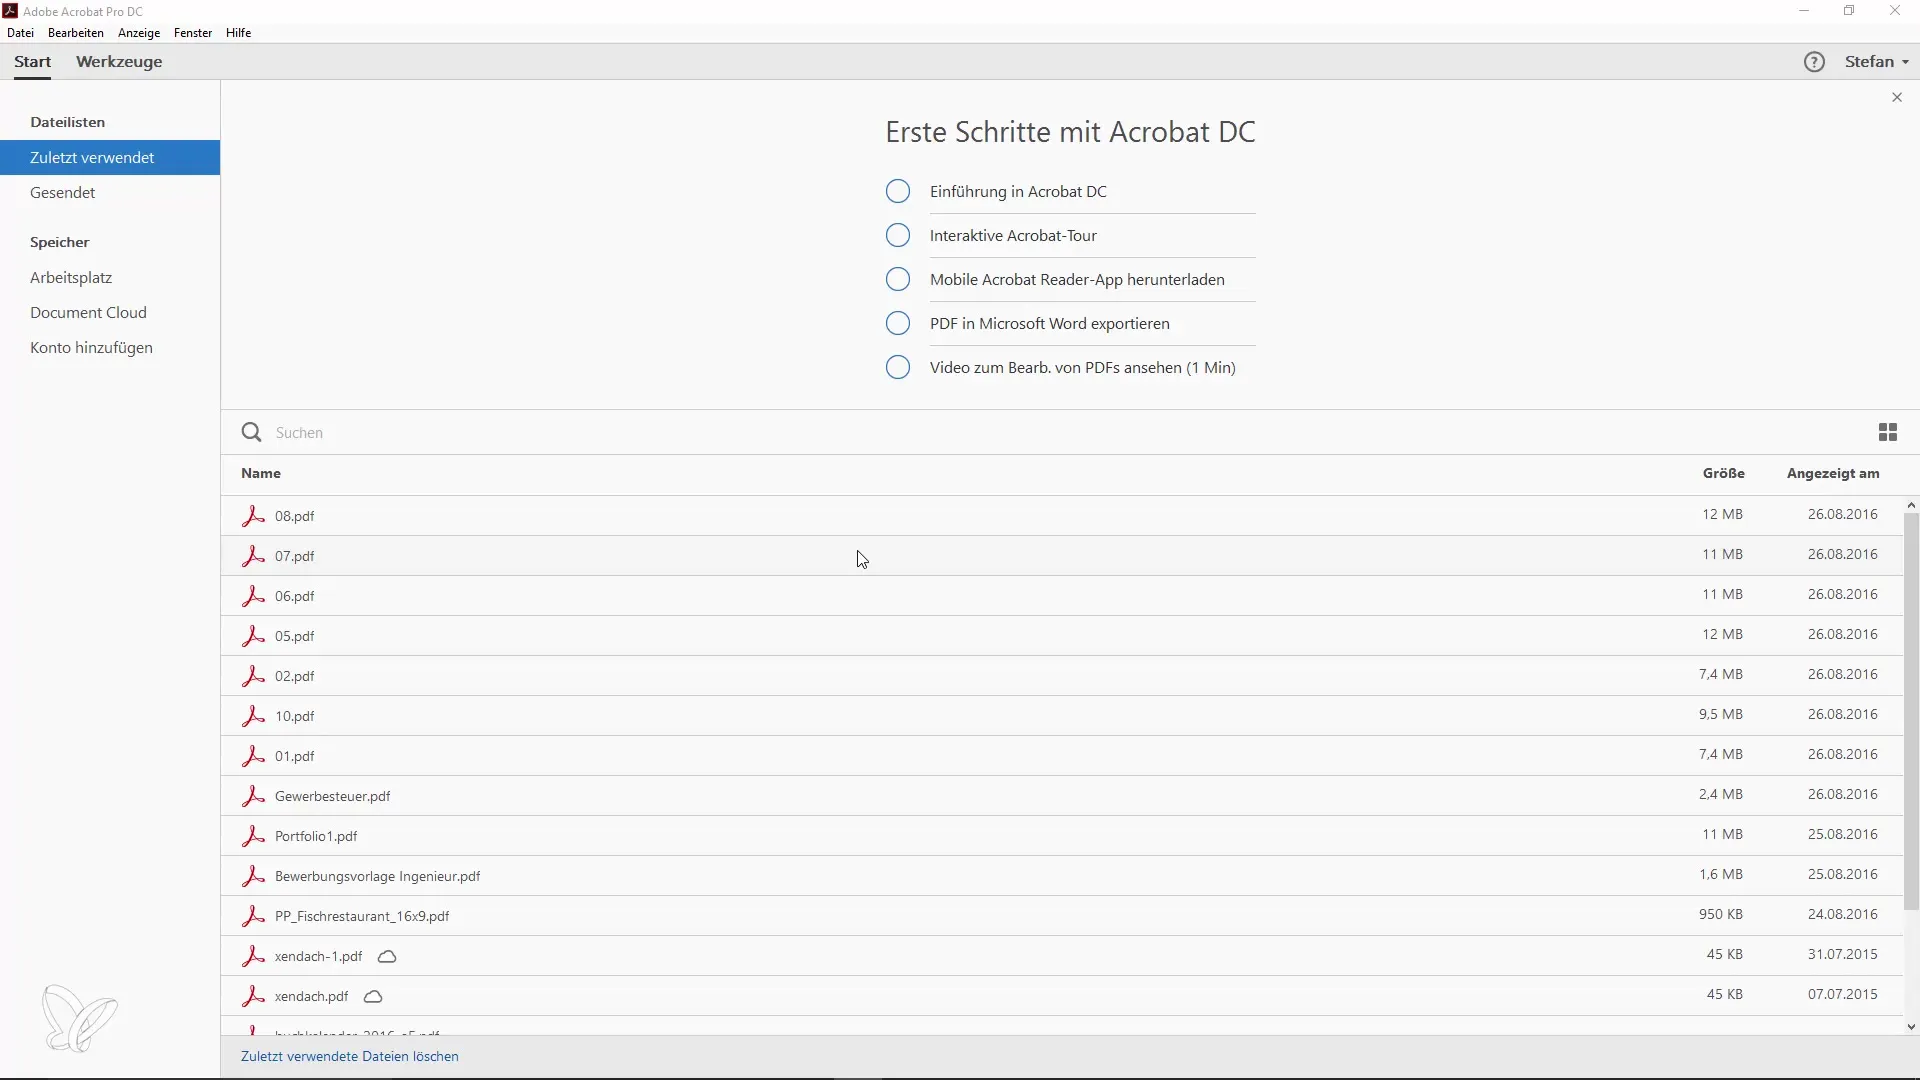This screenshot has width=1920, height=1080.
Task: Click the cloud icon beside xendach-1.pdf
Action: tap(387, 957)
